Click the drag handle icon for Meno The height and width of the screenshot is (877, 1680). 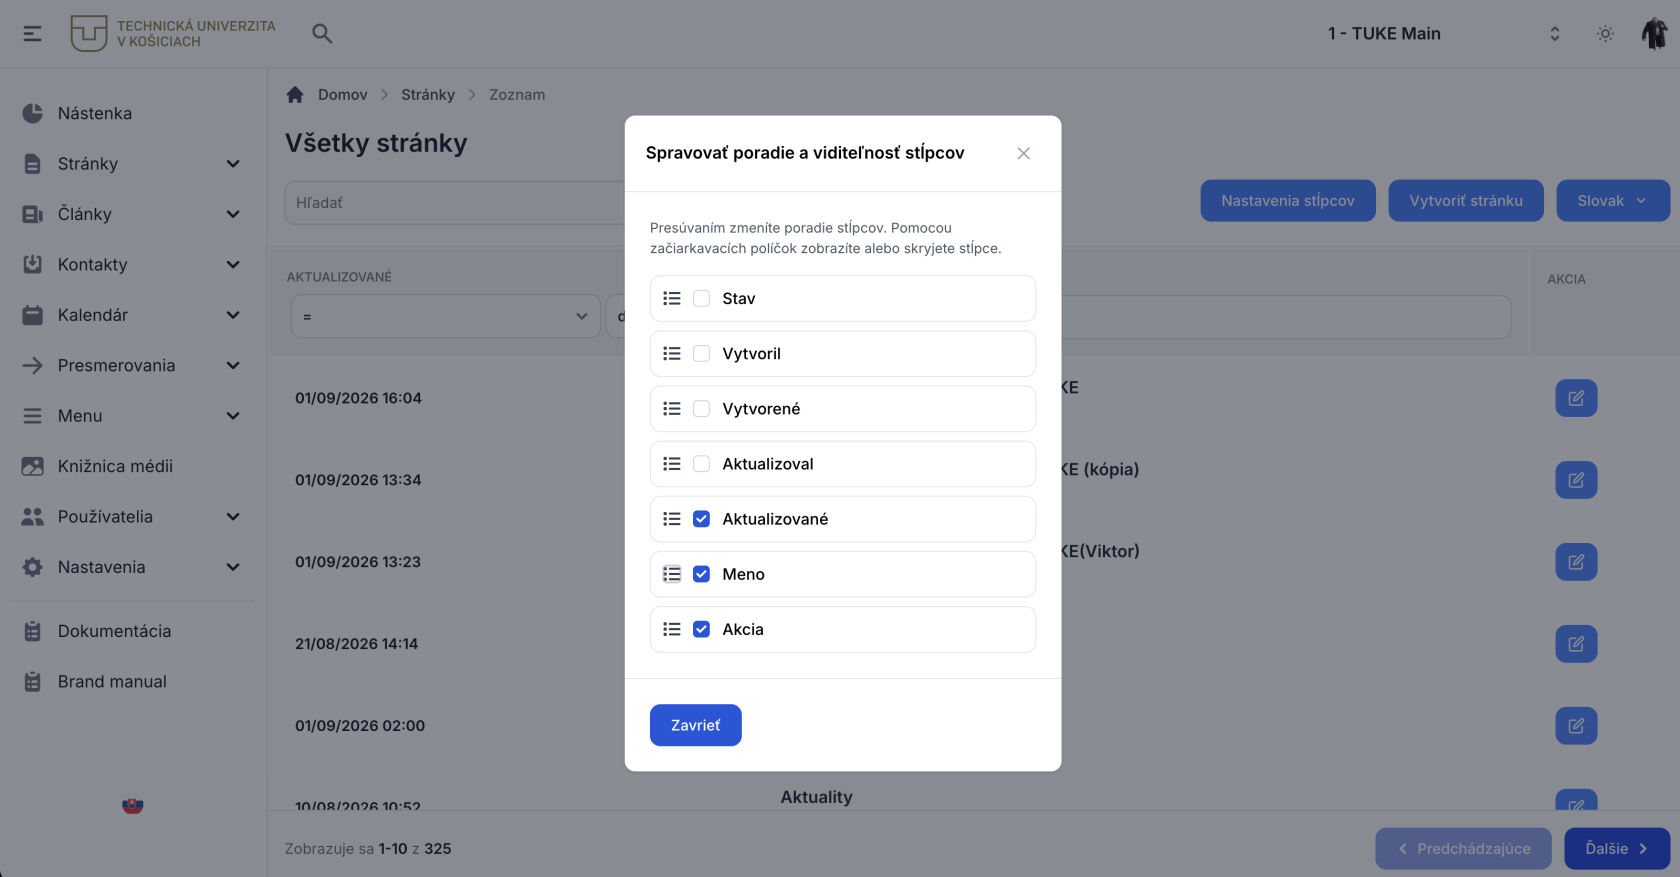672,574
